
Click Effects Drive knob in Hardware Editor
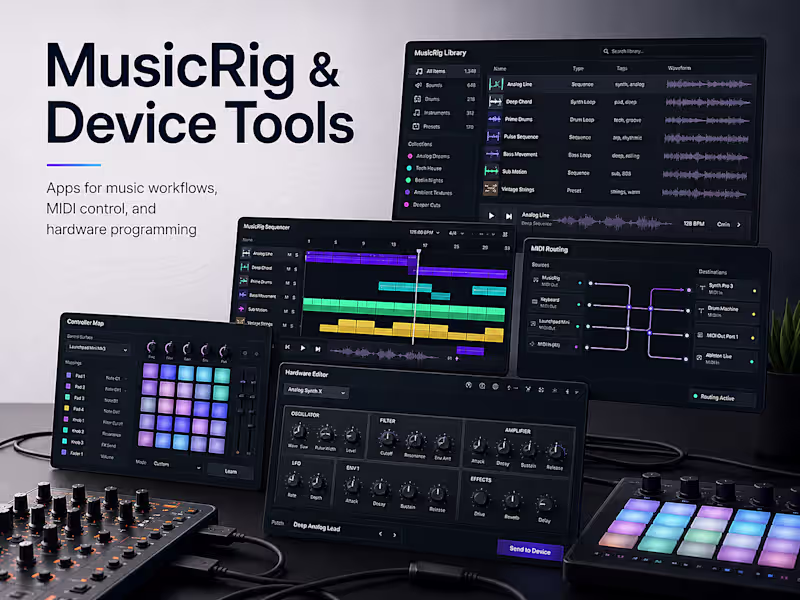480,497
